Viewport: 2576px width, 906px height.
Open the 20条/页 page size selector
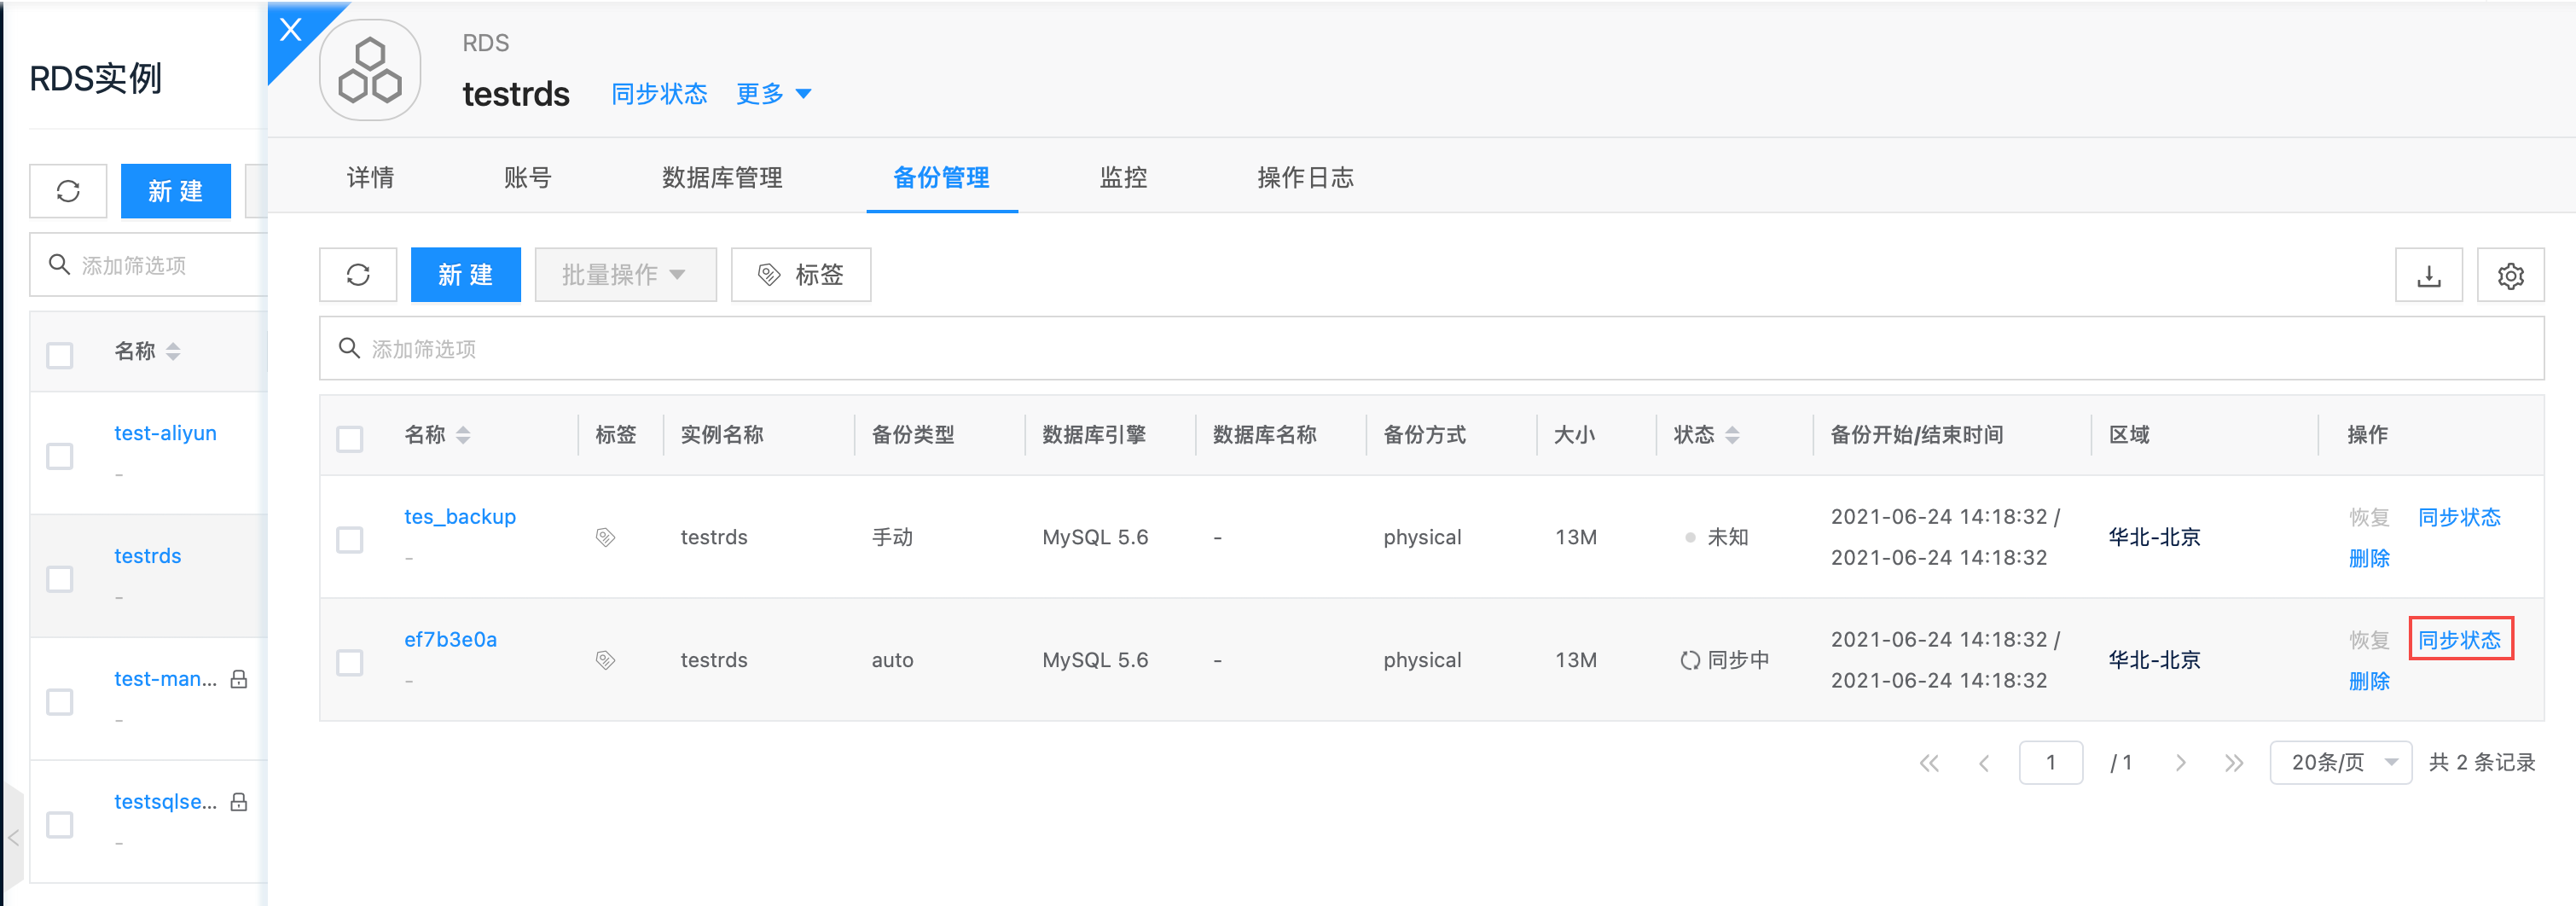[x=2340, y=763]
